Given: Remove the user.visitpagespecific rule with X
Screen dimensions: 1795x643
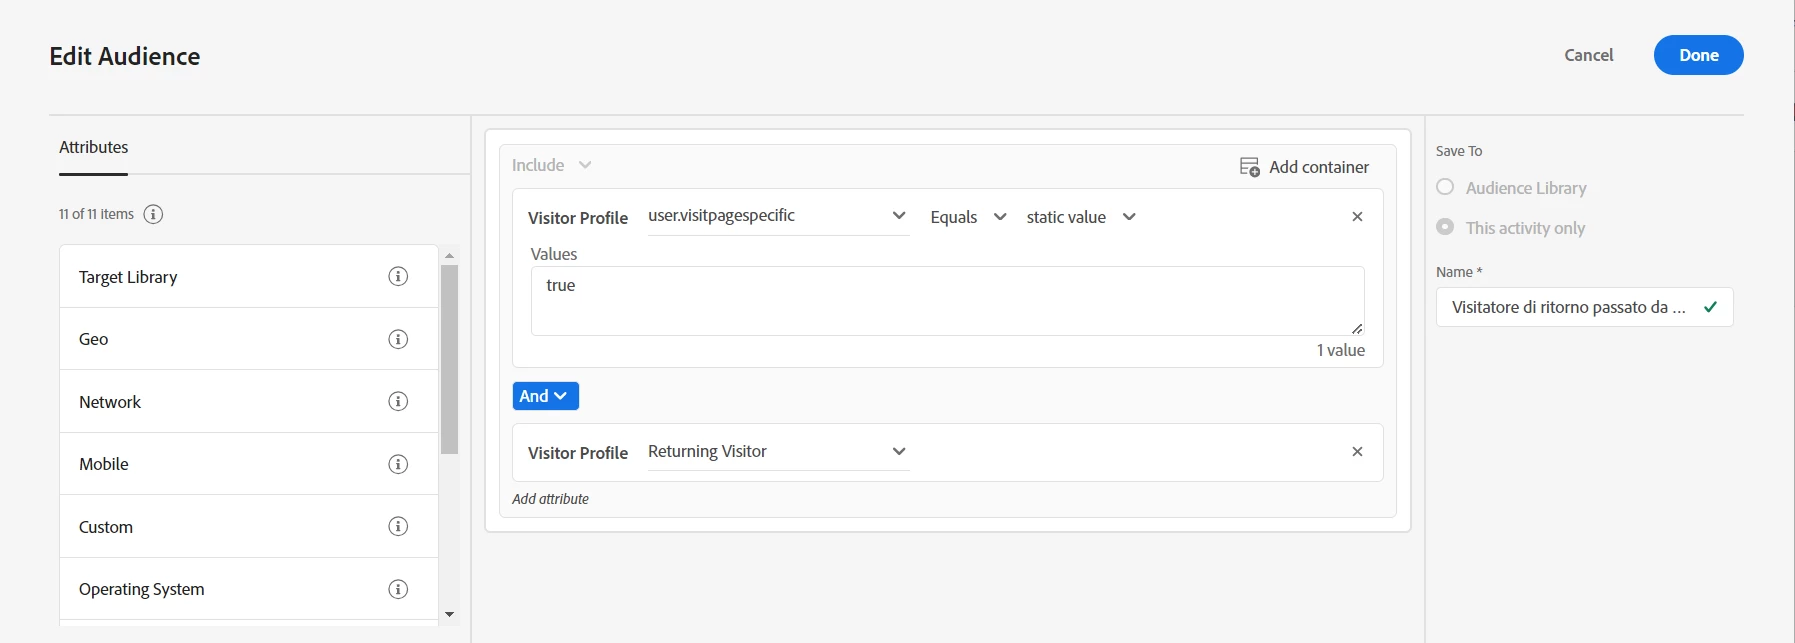Looking at the screenshot, I should click(1357, 216).
